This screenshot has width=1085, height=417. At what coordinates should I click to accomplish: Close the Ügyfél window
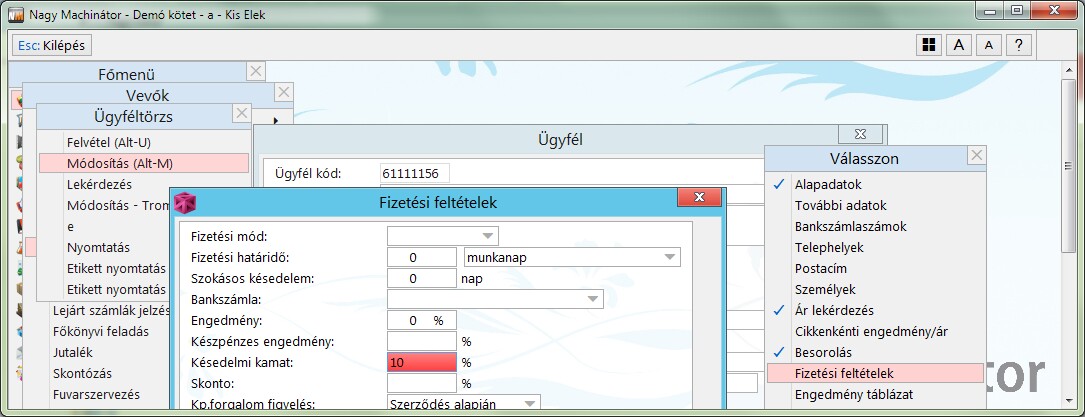tap(860, 134)
